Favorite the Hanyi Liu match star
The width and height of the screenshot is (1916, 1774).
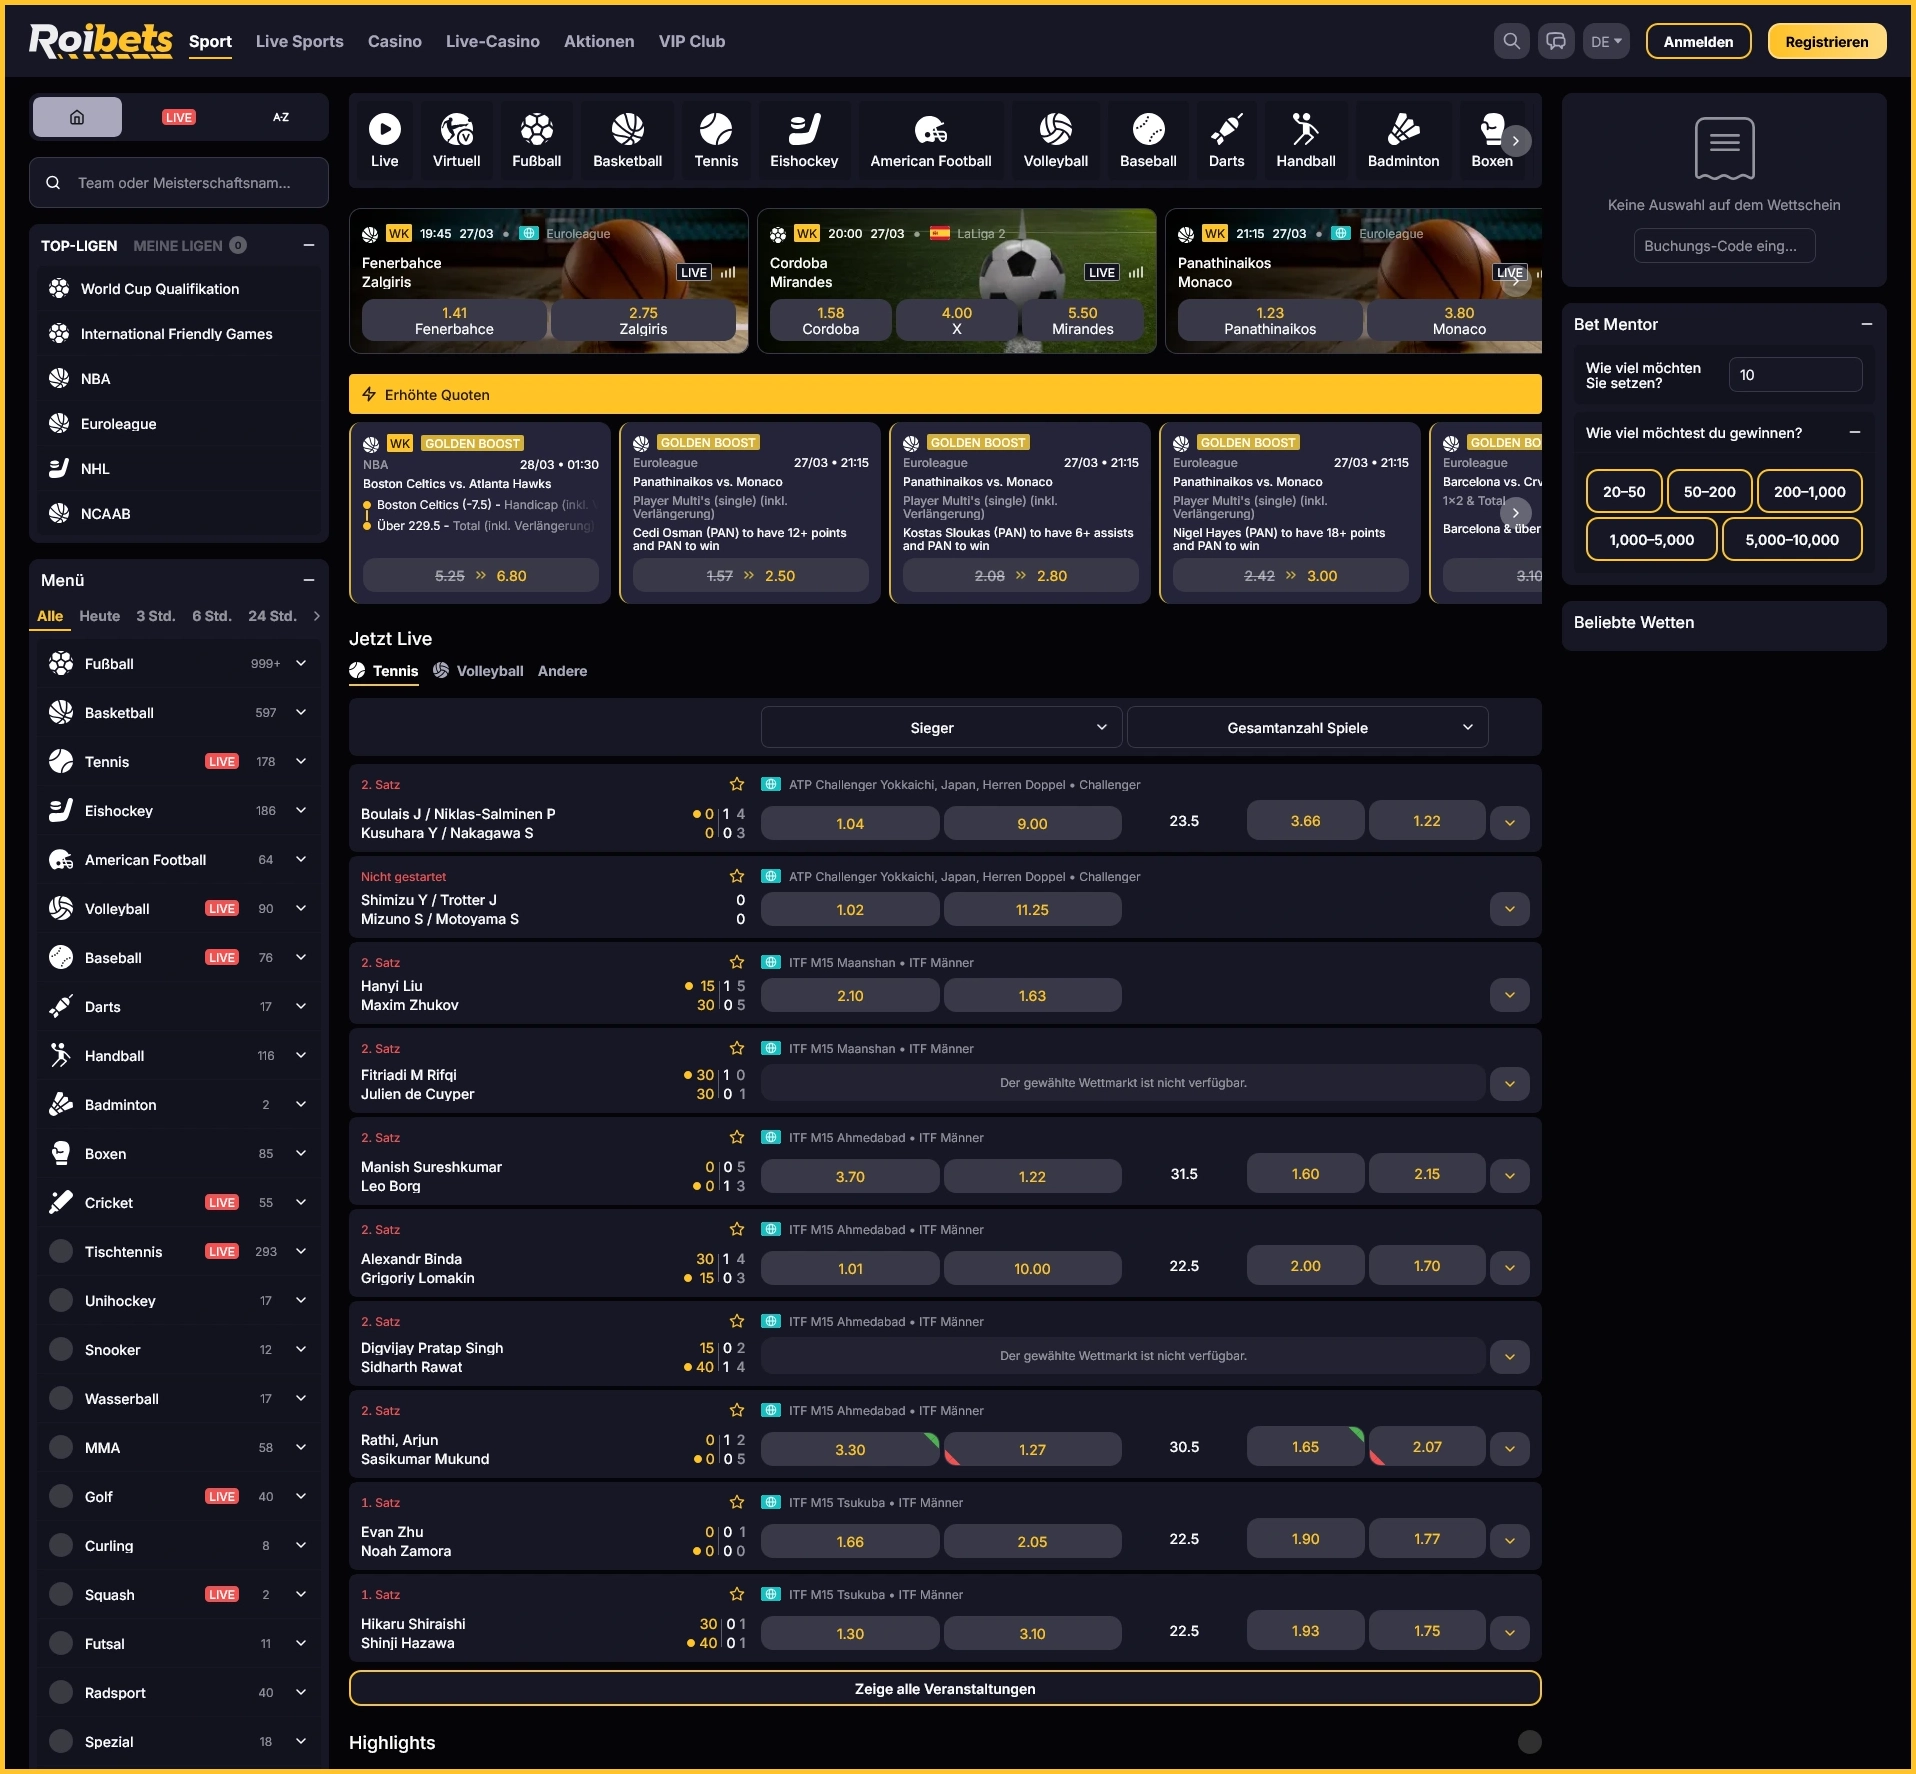pyautogui.click(x=737, y=962)
